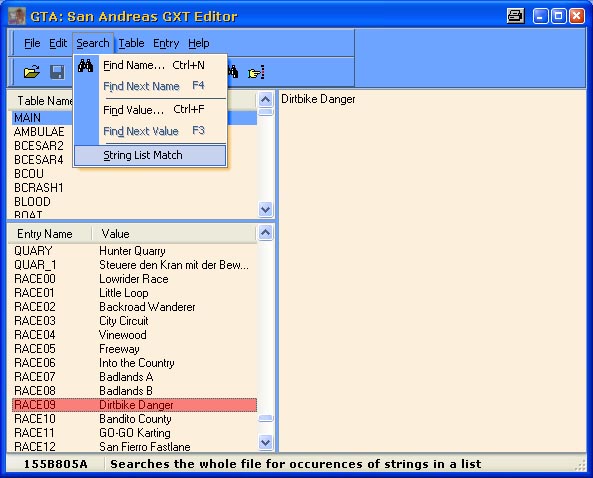The height and width of the screenshot is (478, 593).
Task: Click the printer icon in title bar
Action: tap(515, 16)
